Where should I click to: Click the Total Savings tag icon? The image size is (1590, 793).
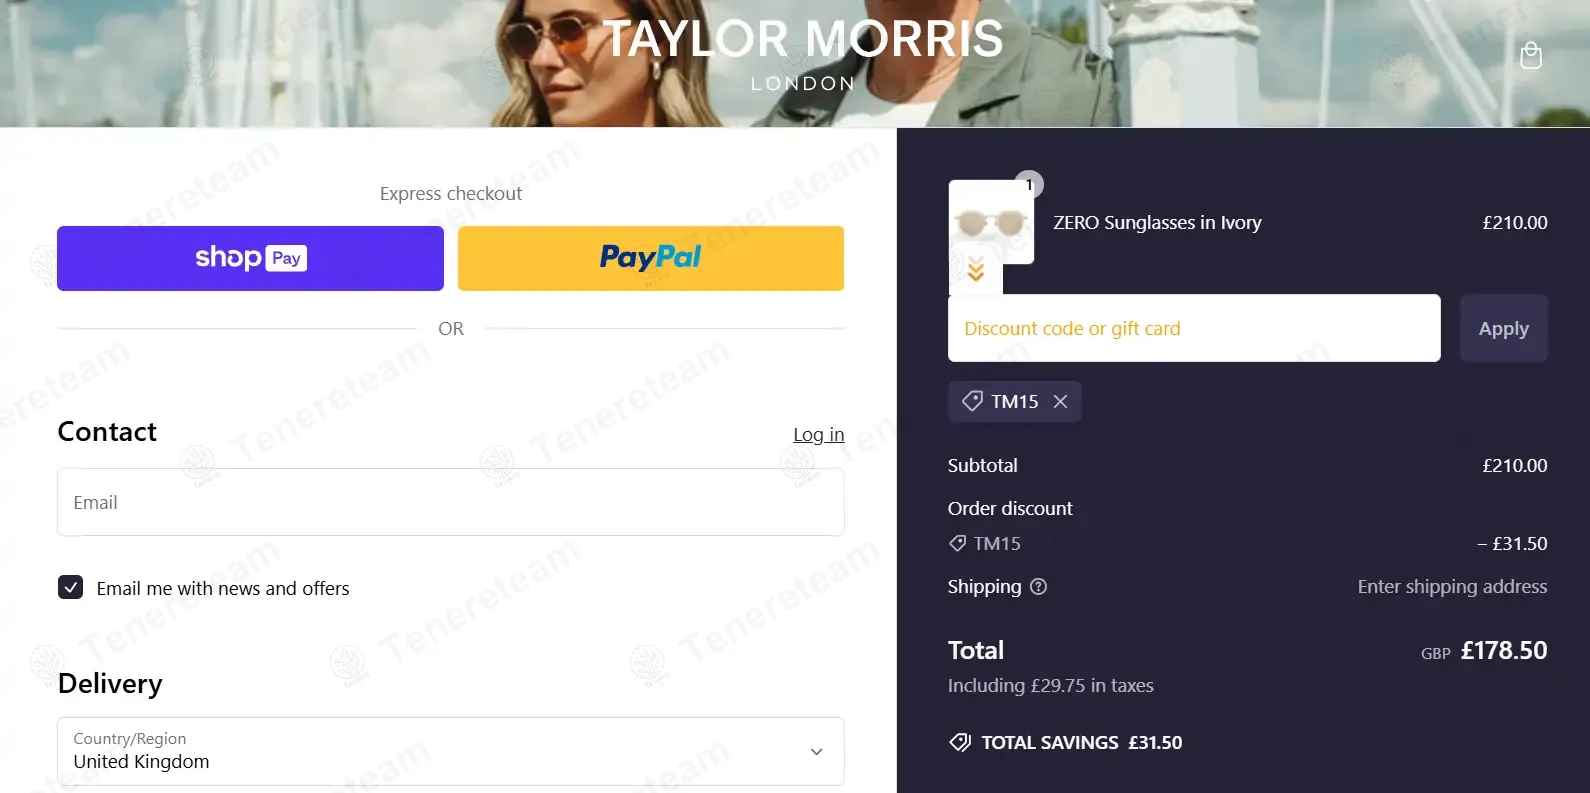[x=960, y=742]
